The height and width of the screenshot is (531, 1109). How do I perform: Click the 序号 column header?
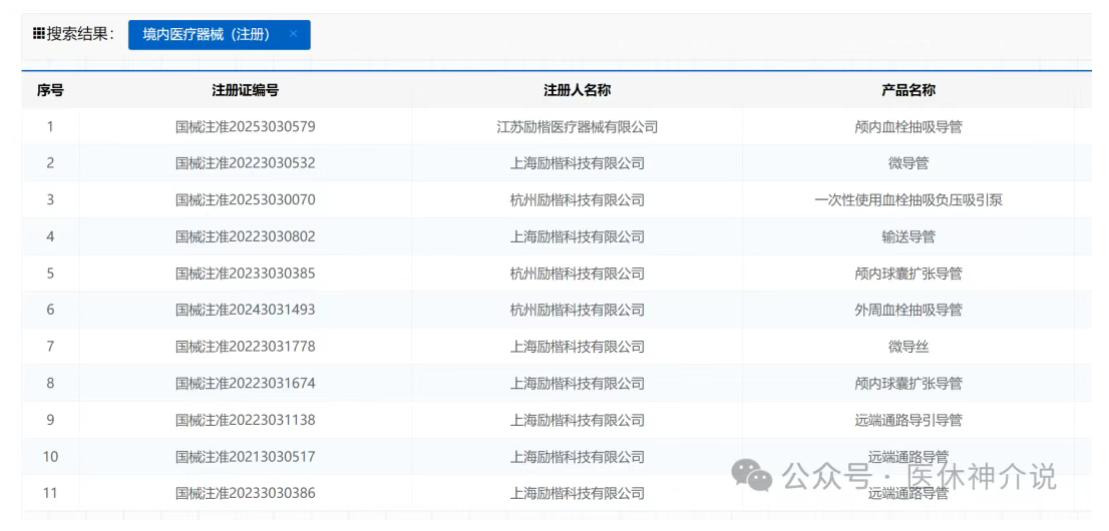50,91
